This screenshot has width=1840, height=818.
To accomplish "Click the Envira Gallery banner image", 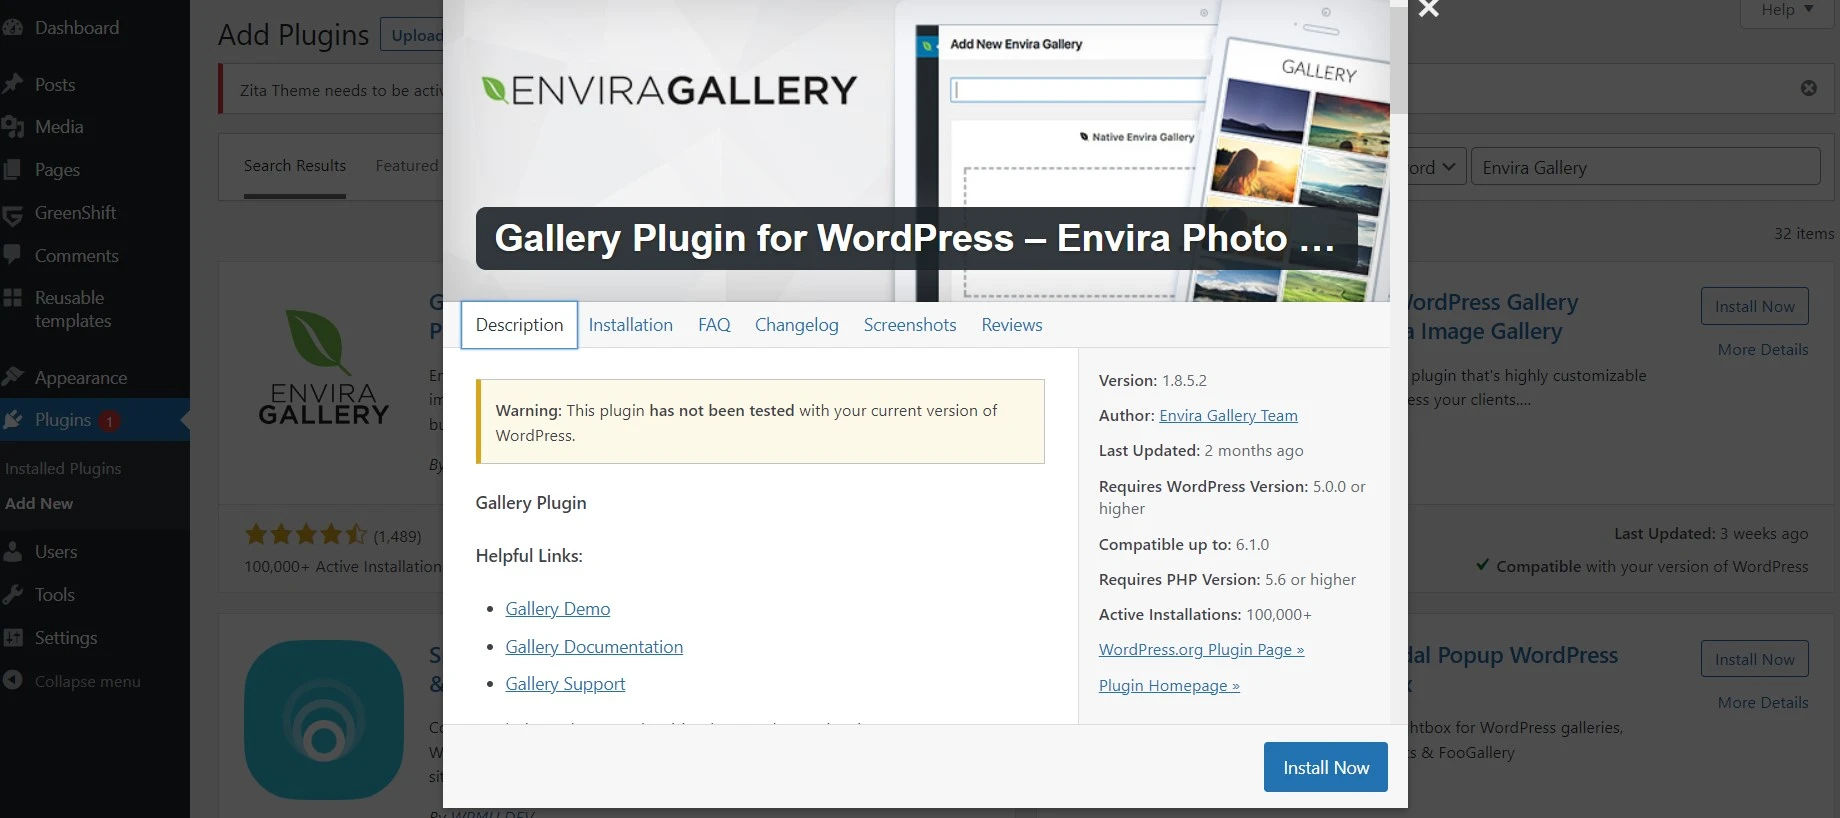I will click(916, 150).
